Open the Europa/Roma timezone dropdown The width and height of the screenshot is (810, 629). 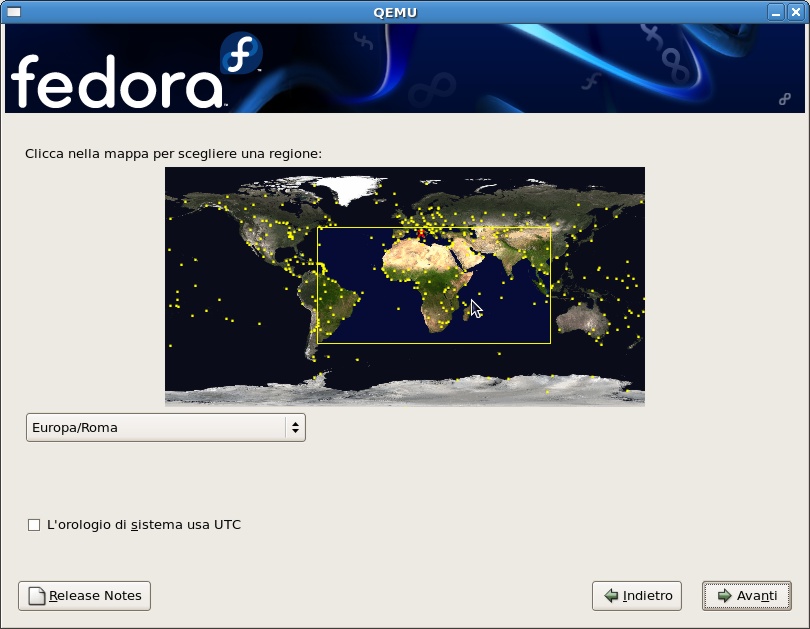pyautogui.click(x=166, y=428)
